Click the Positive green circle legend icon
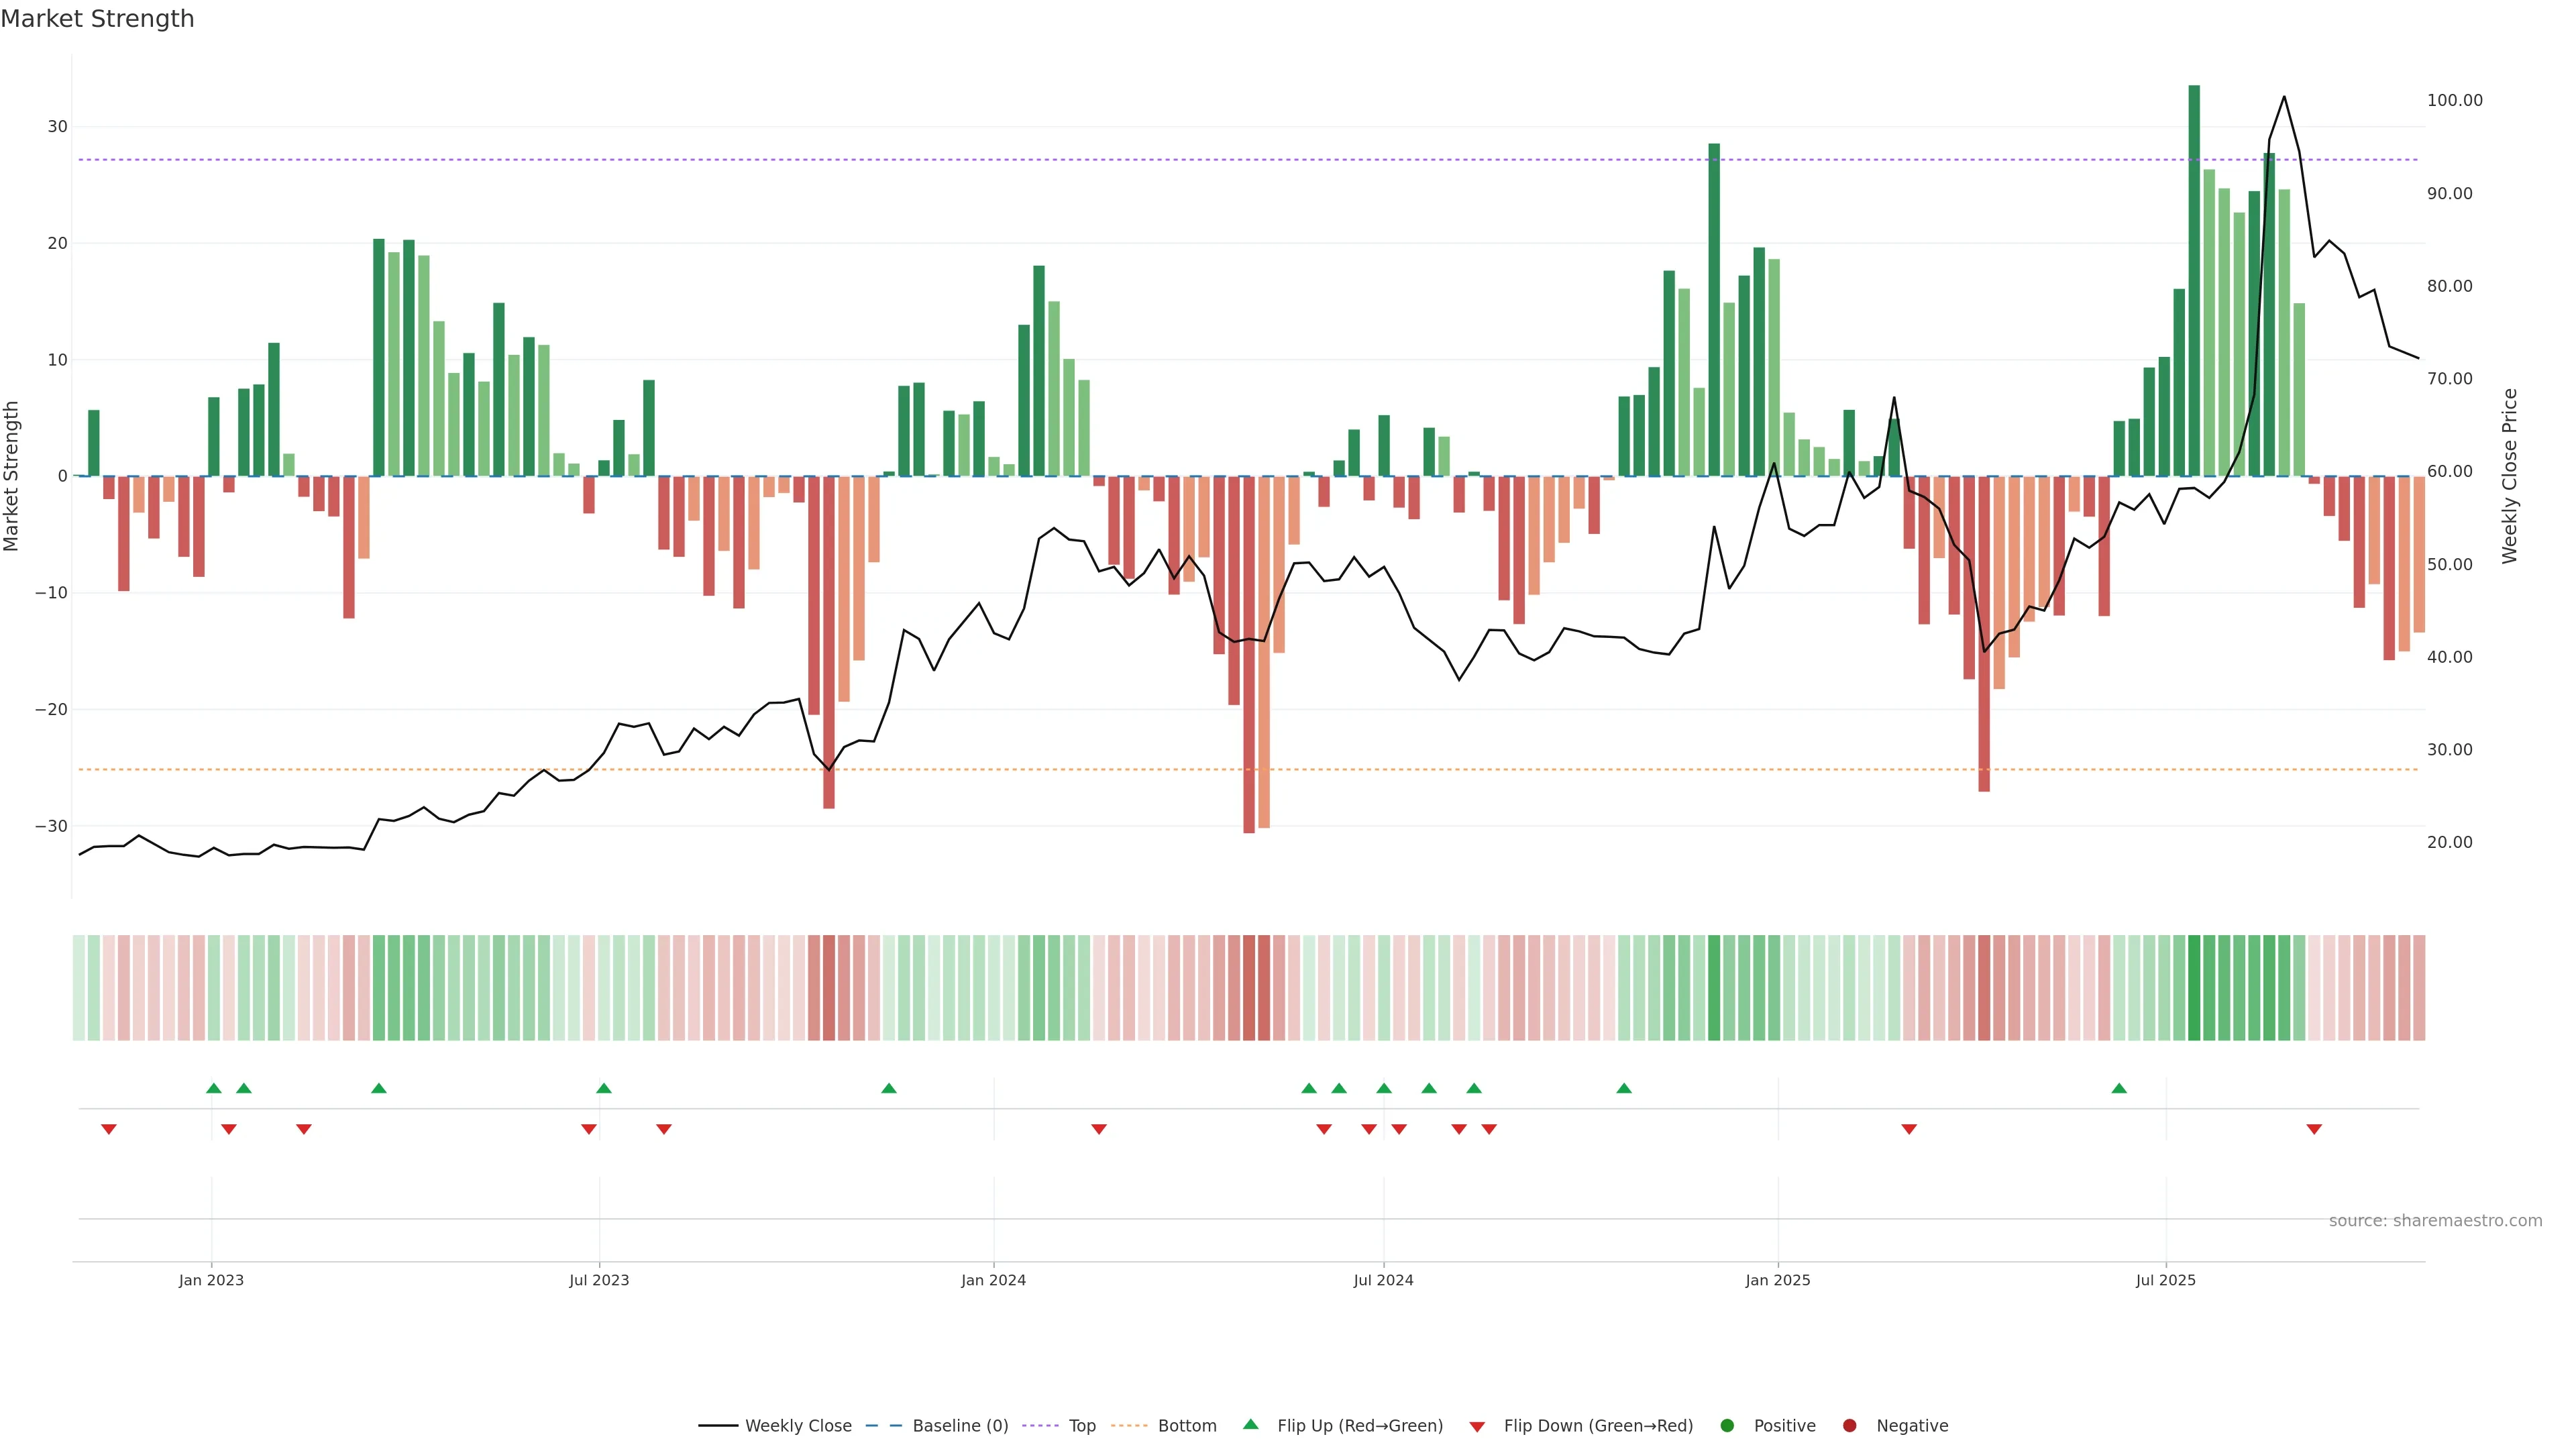The height and width of the screenshot is (1449, 2576). (1727, 1425)
